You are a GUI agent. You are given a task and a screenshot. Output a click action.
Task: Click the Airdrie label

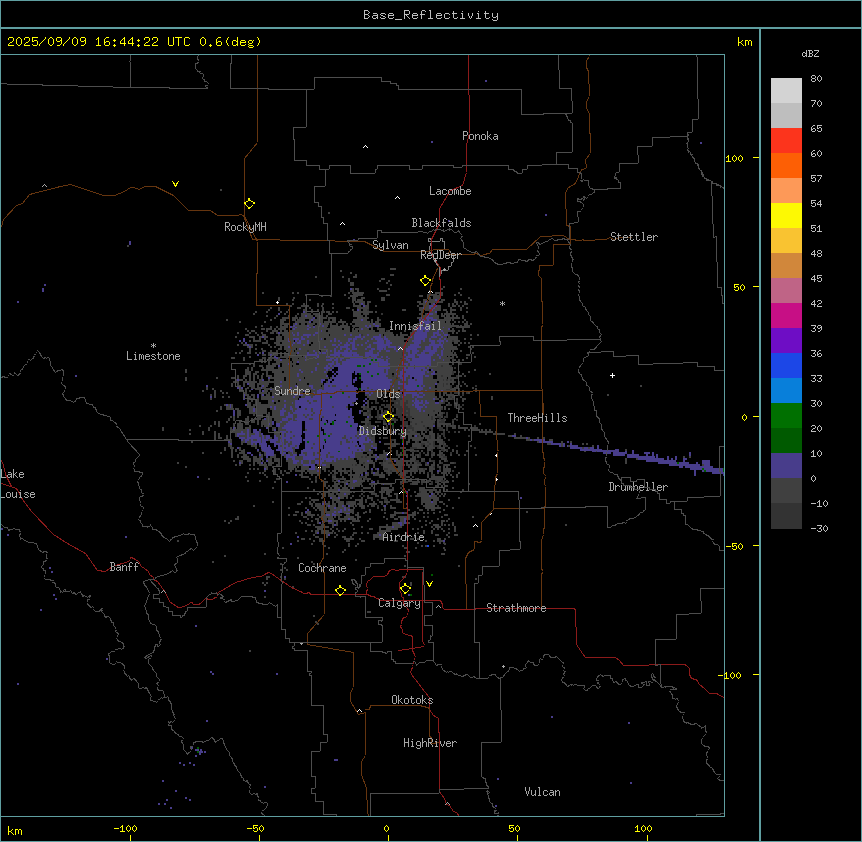coord(404,537)
